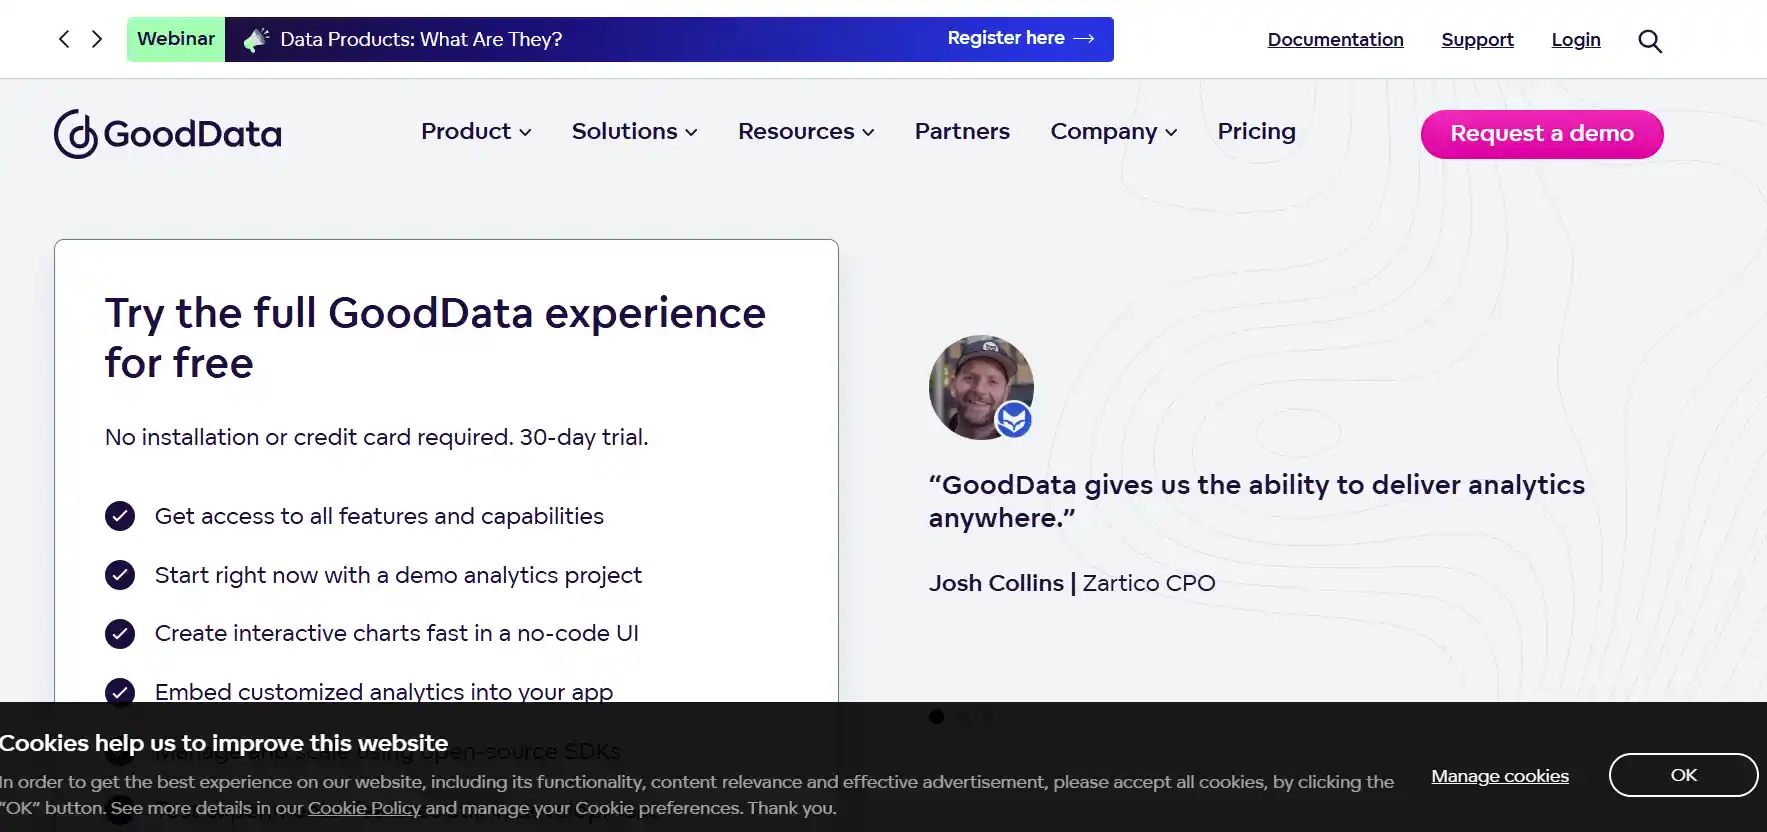This screenshot has height=832, width=1767.
Task: Expand the Company menu
Action: (1114, 131)
